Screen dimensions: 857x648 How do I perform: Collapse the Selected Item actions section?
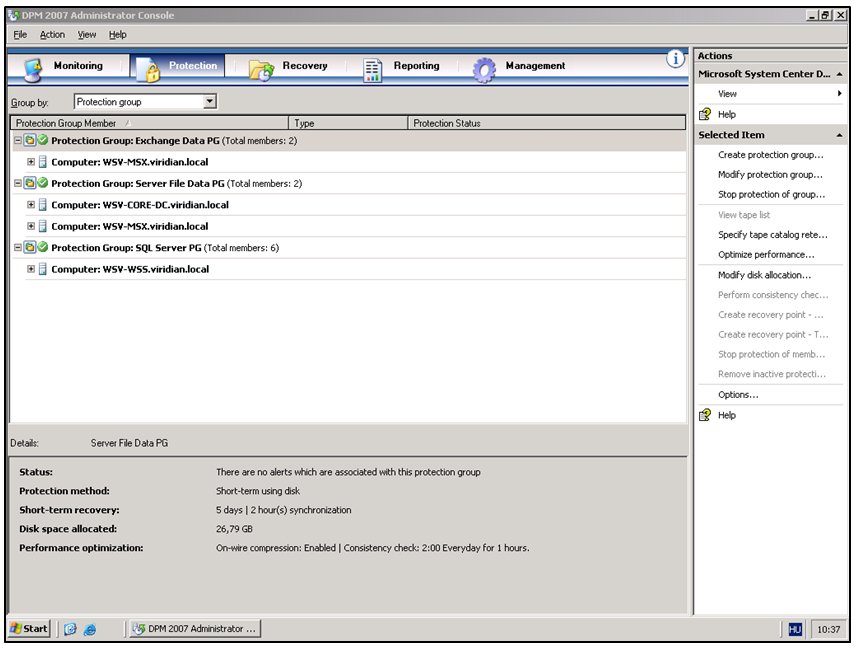click(x=840, y=135)
